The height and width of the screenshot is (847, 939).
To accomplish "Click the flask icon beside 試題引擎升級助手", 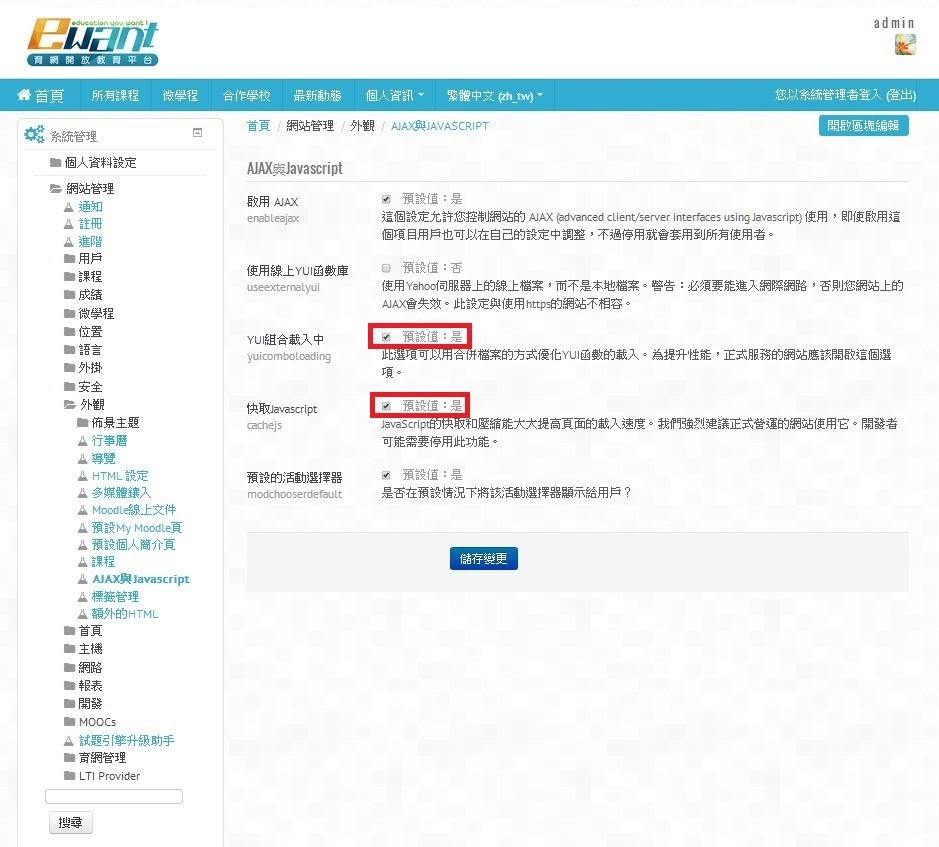I will (69, 741).
